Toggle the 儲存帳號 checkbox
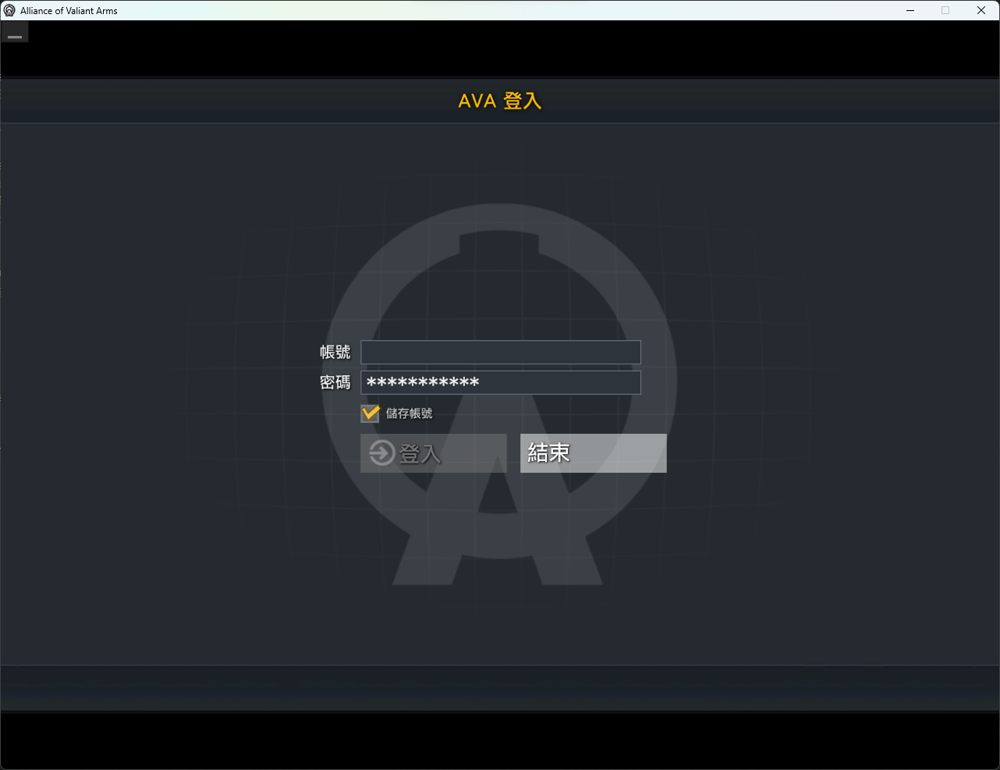1000x770 pixels. (x=370, y=413)
